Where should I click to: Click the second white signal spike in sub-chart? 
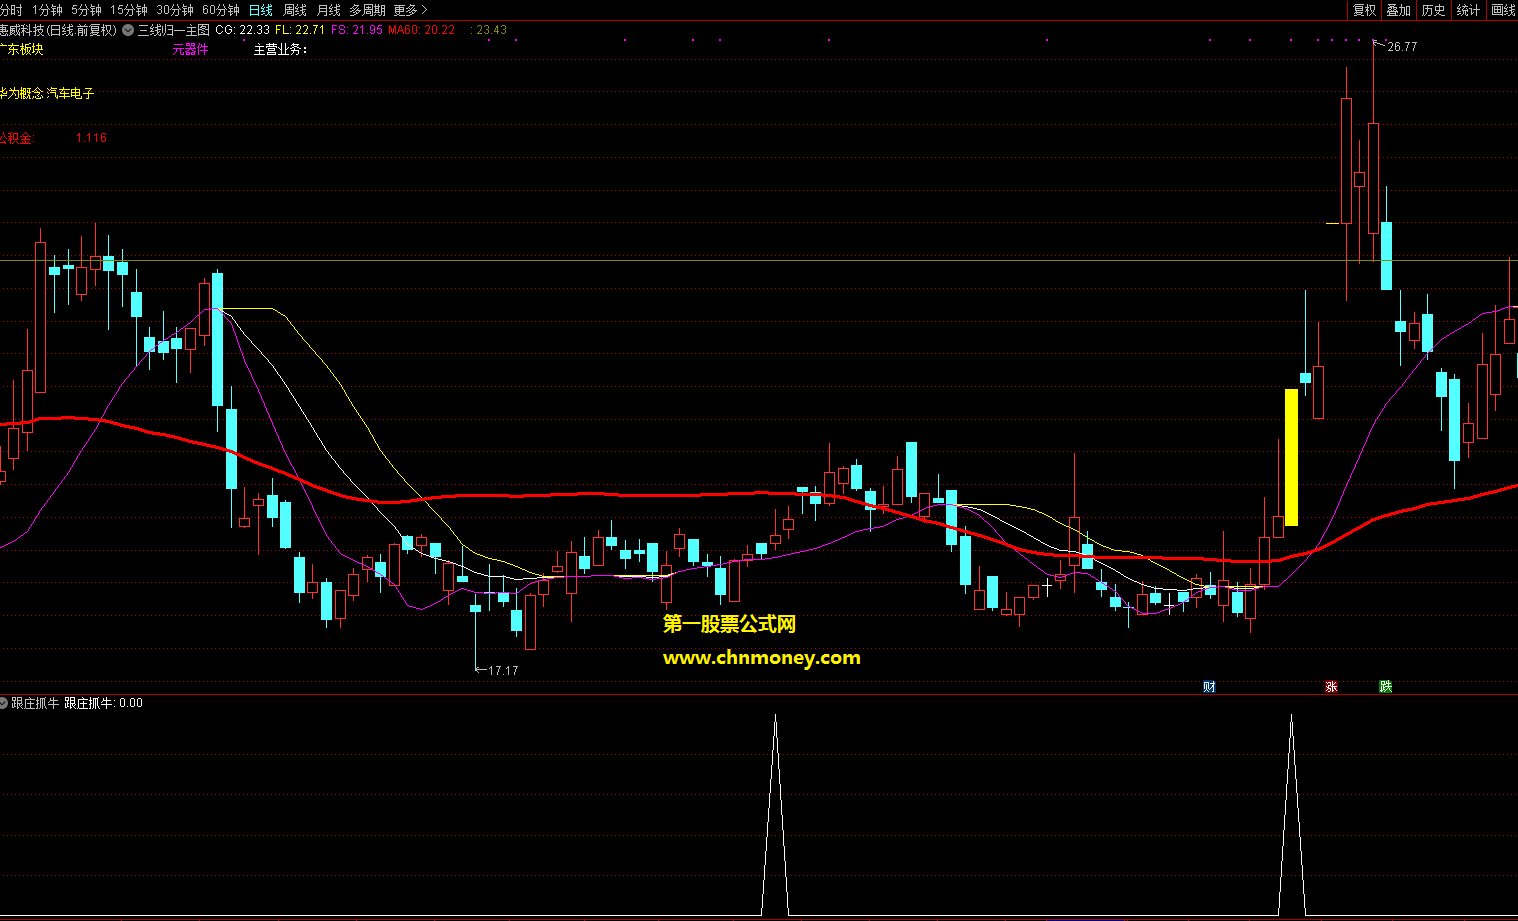point(1291,815)
